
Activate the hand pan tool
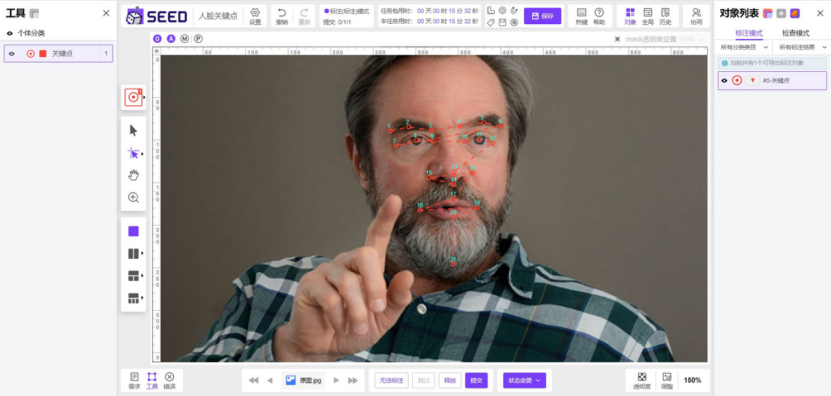pyautogui.click(x=134, y=175)
